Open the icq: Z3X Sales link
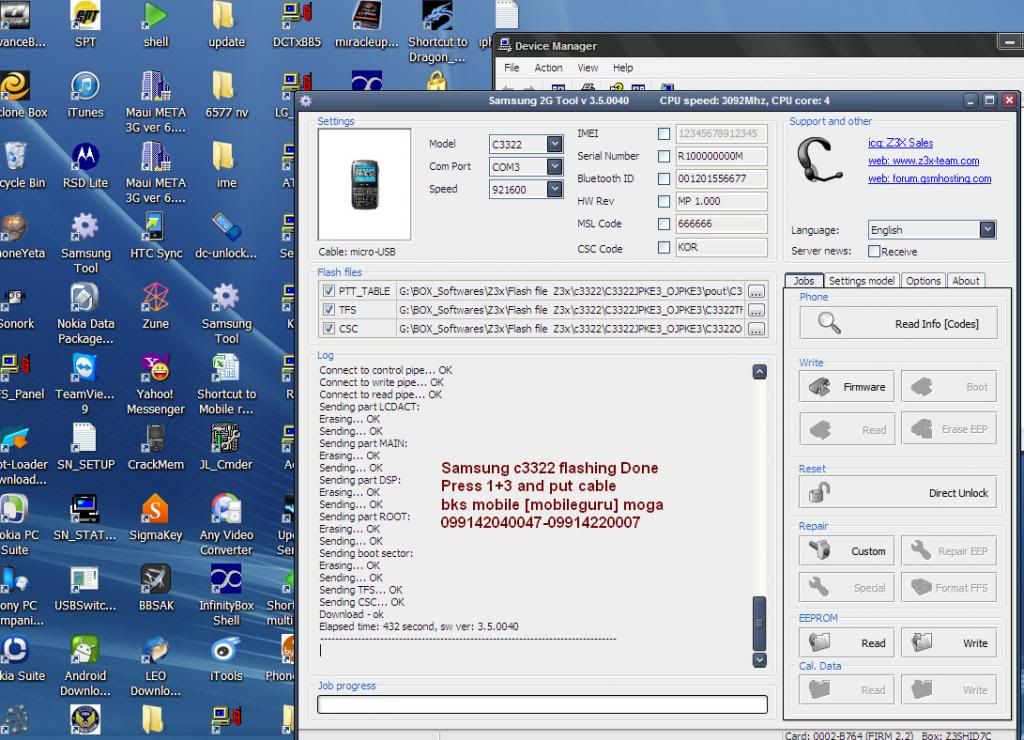This screenshot has height=740, width=1024. click(x=900, y=142)
